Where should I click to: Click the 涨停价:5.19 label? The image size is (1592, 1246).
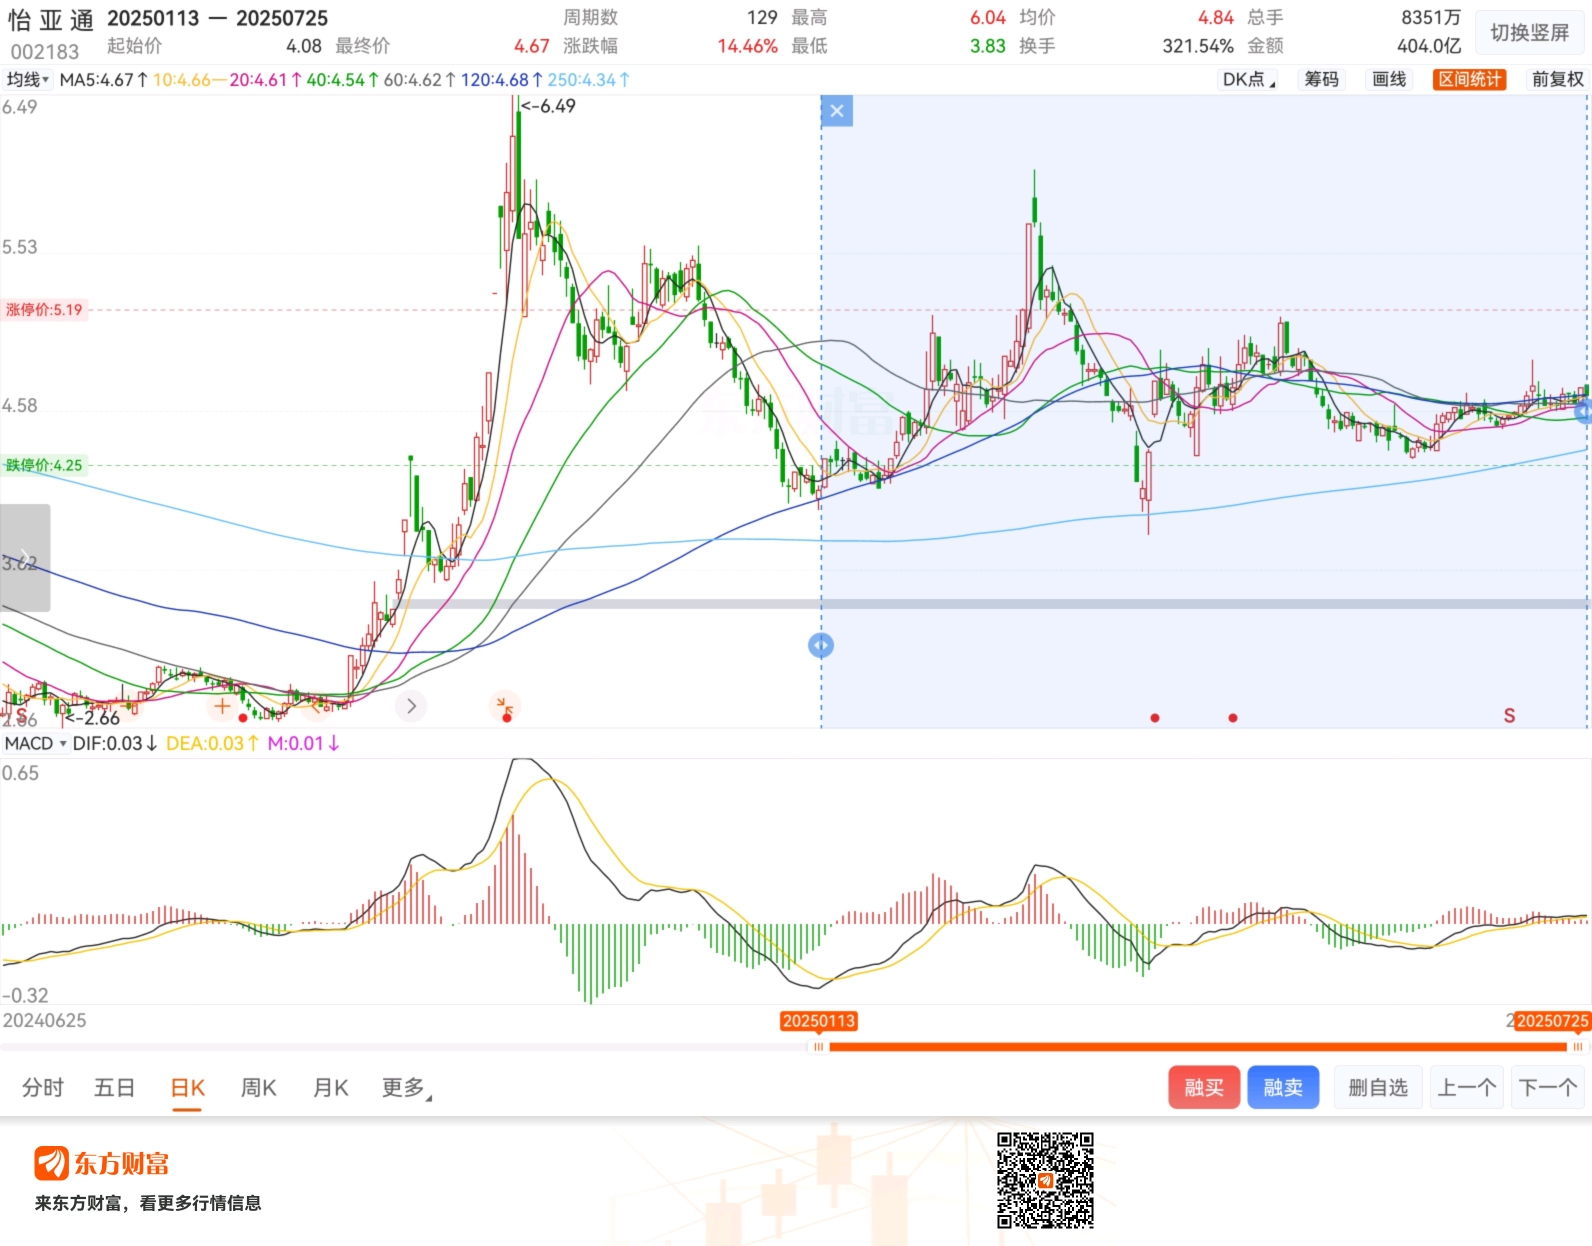click(x=44, y=310)
